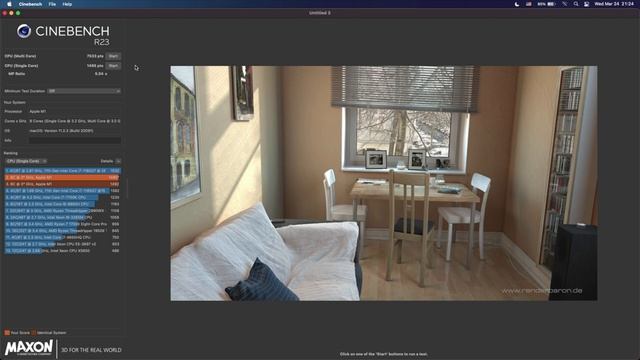Open the Cinebench application menu

(30, 4)
